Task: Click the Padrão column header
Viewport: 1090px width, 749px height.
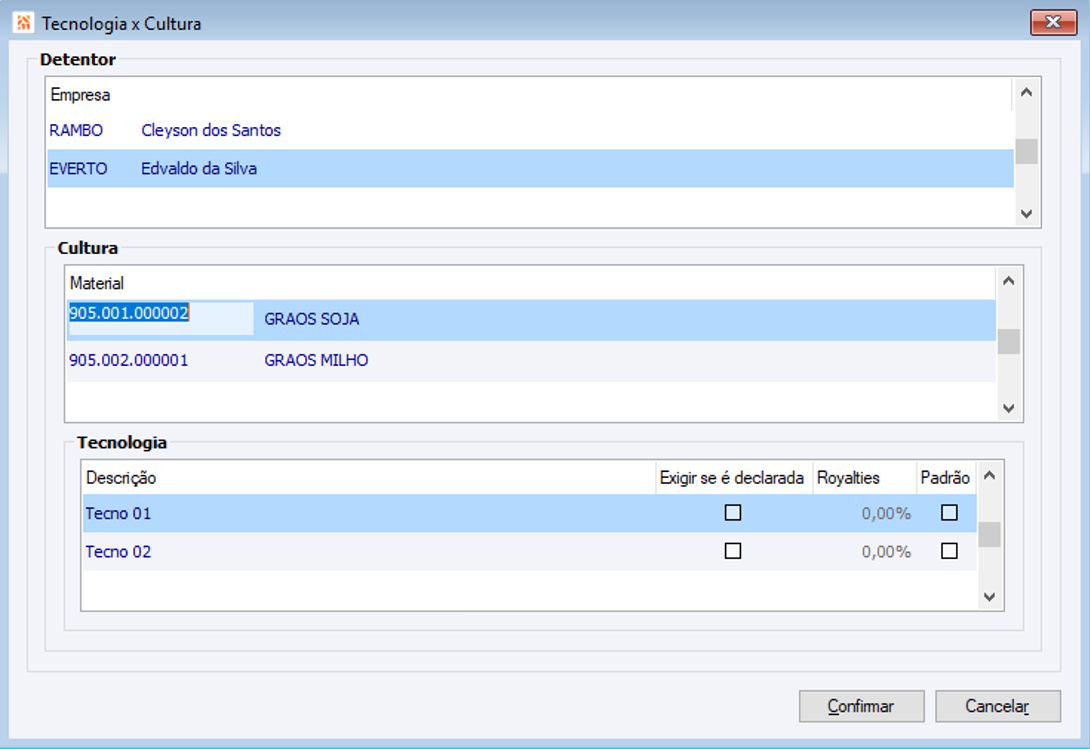Action: coord(945,478)
